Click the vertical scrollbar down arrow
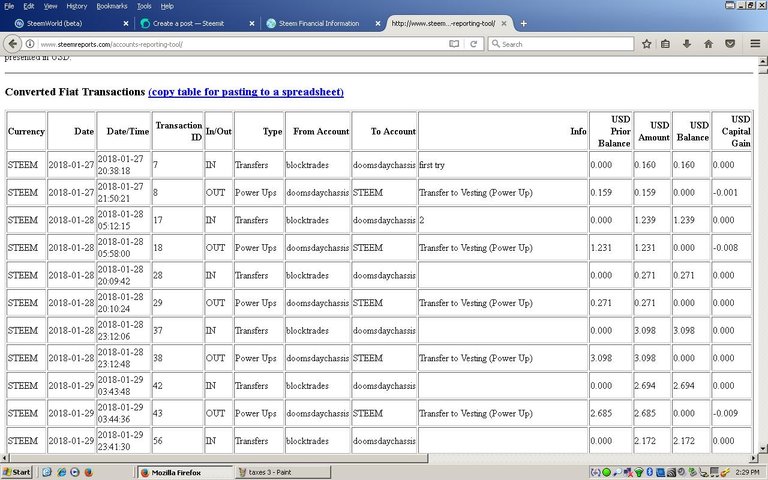Image resolution: width=768 pixels, height=480 pixels. [763, 448]
